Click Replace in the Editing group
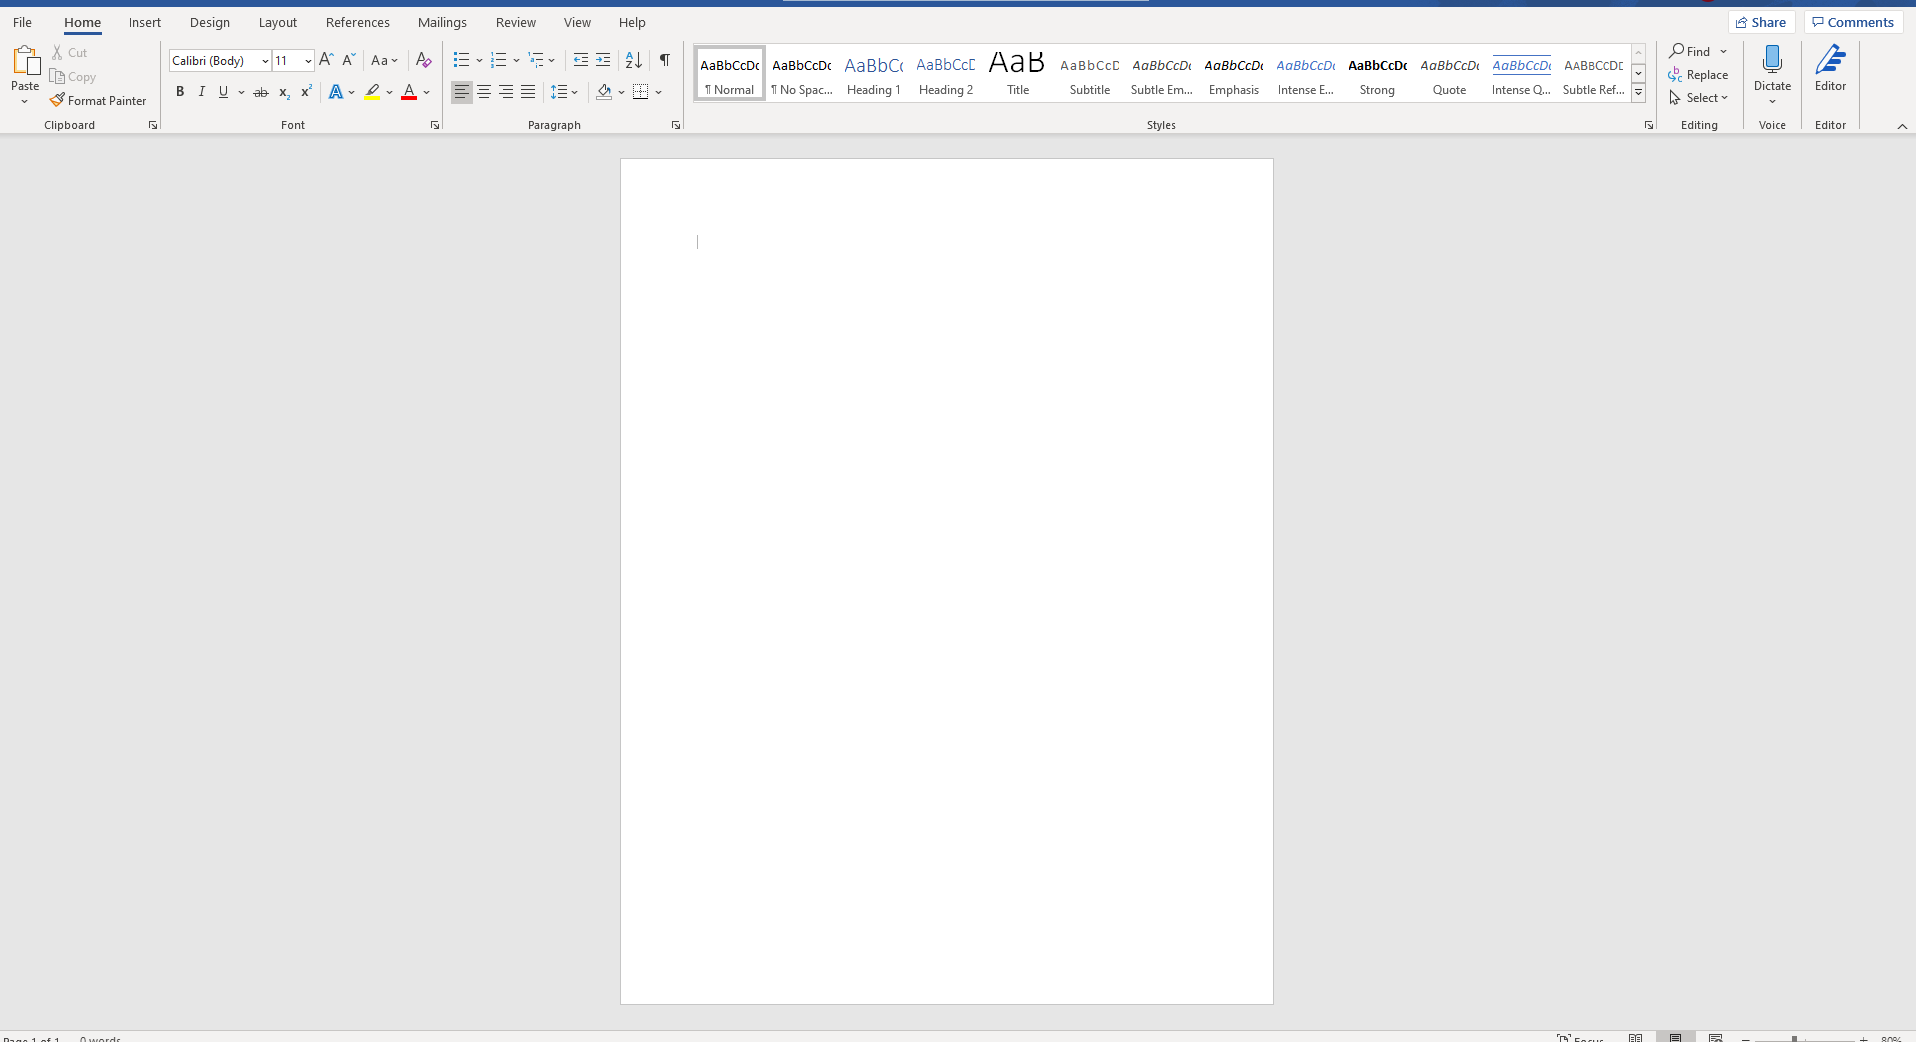Image resolution: width=1916 pixels, height=1042 pixels. click(x=1698, y=75)
